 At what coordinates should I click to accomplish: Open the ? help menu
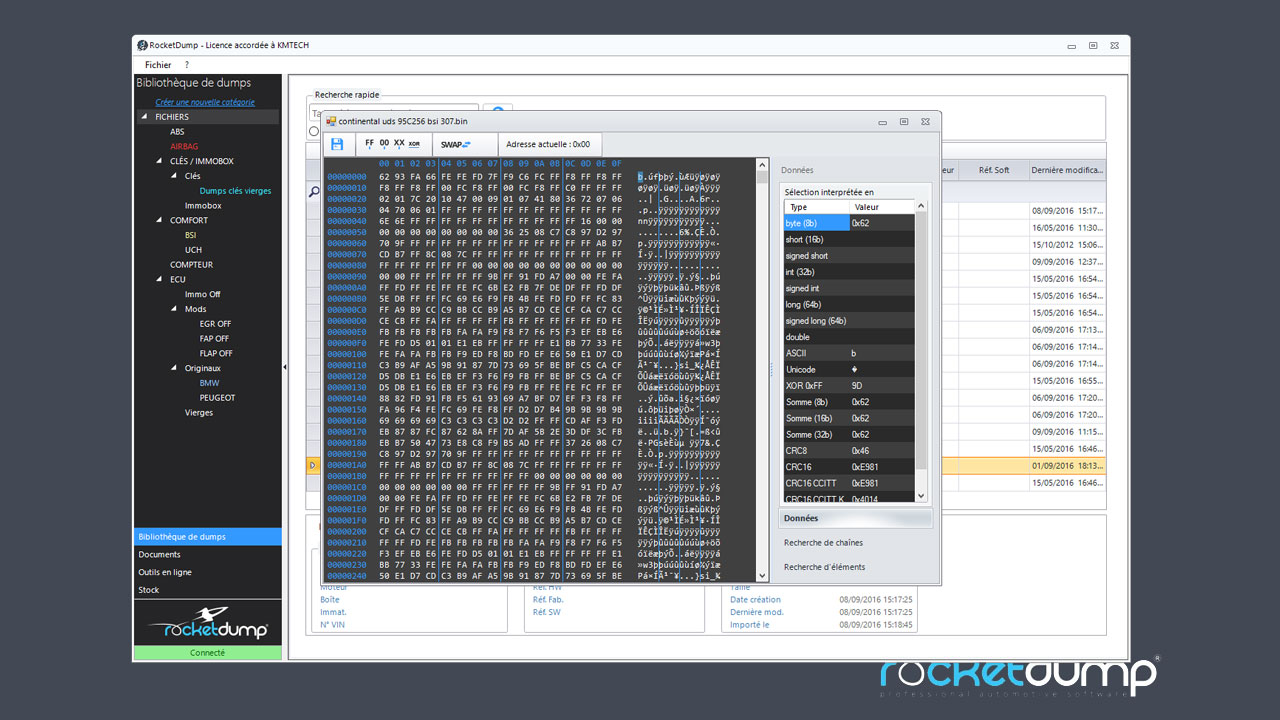[x=187, y=65]
